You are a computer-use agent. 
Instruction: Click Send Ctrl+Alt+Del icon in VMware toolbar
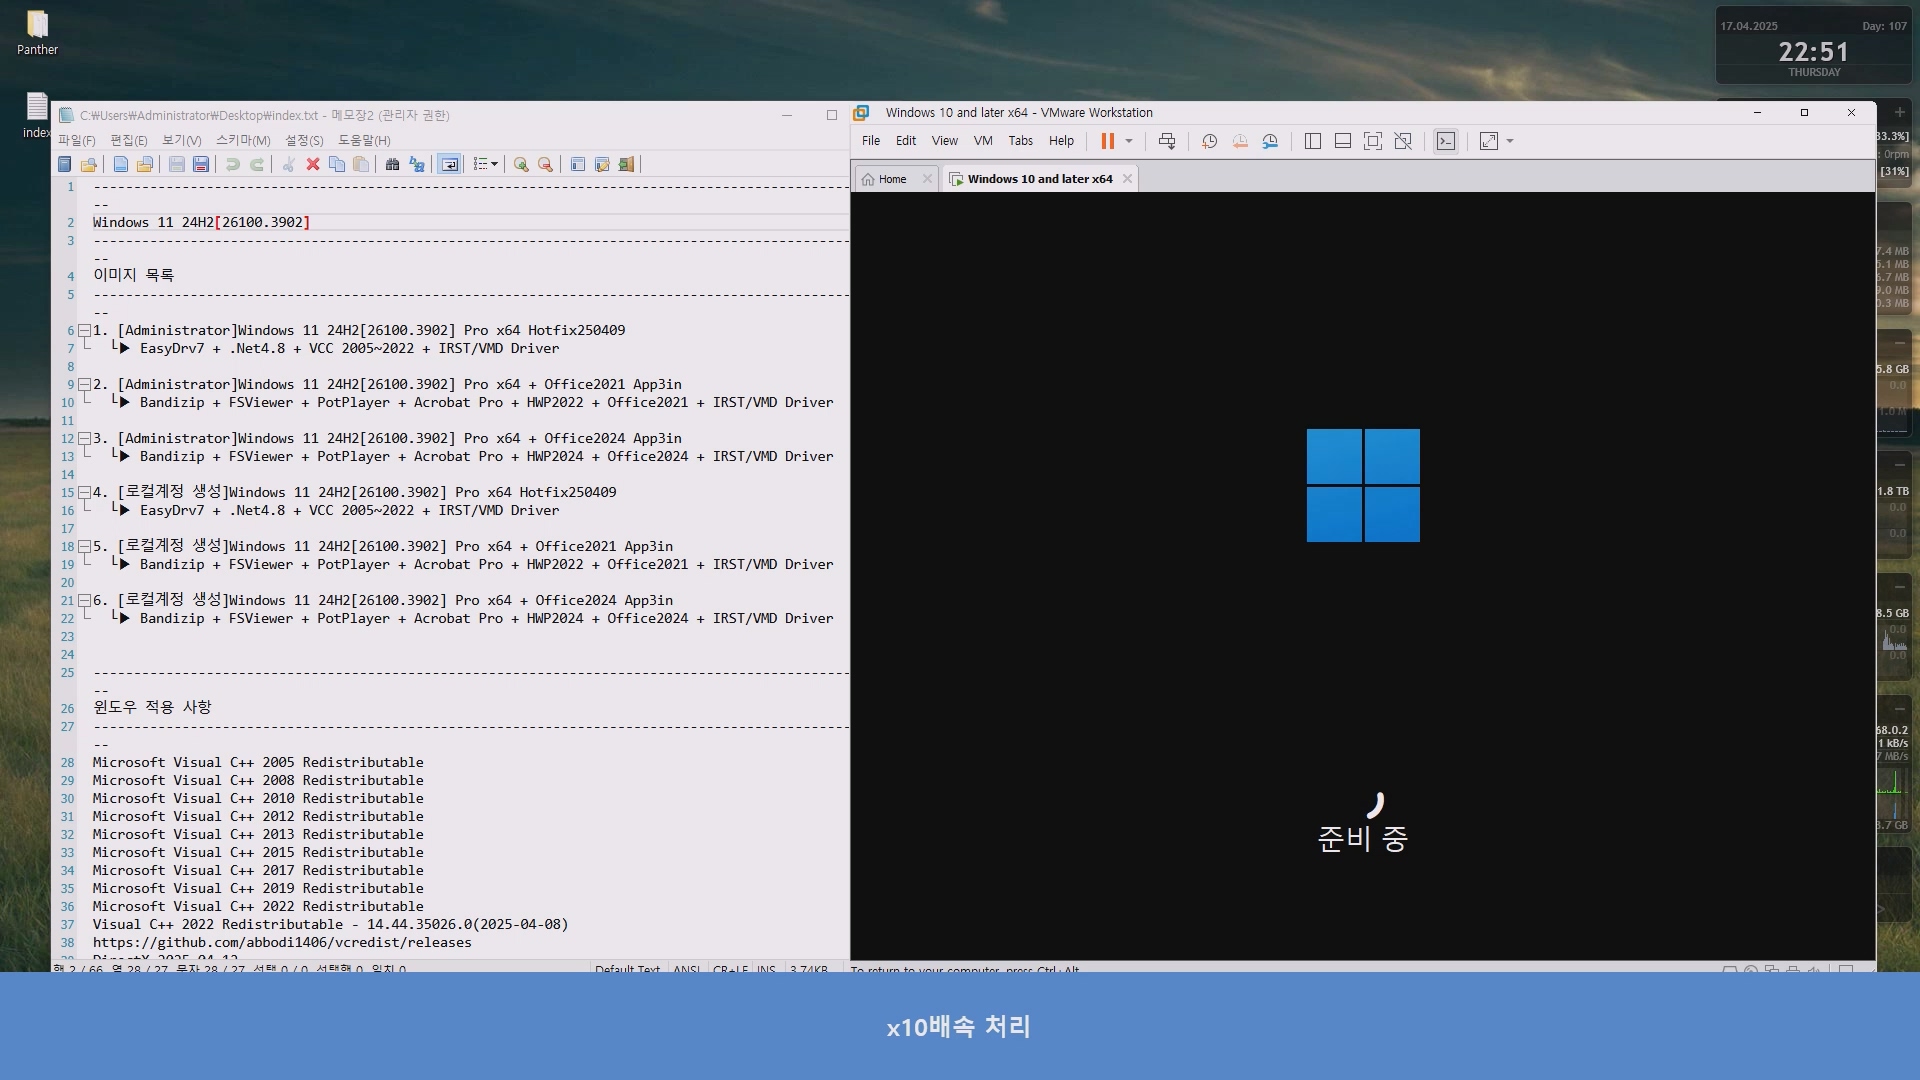(1167, 141)
